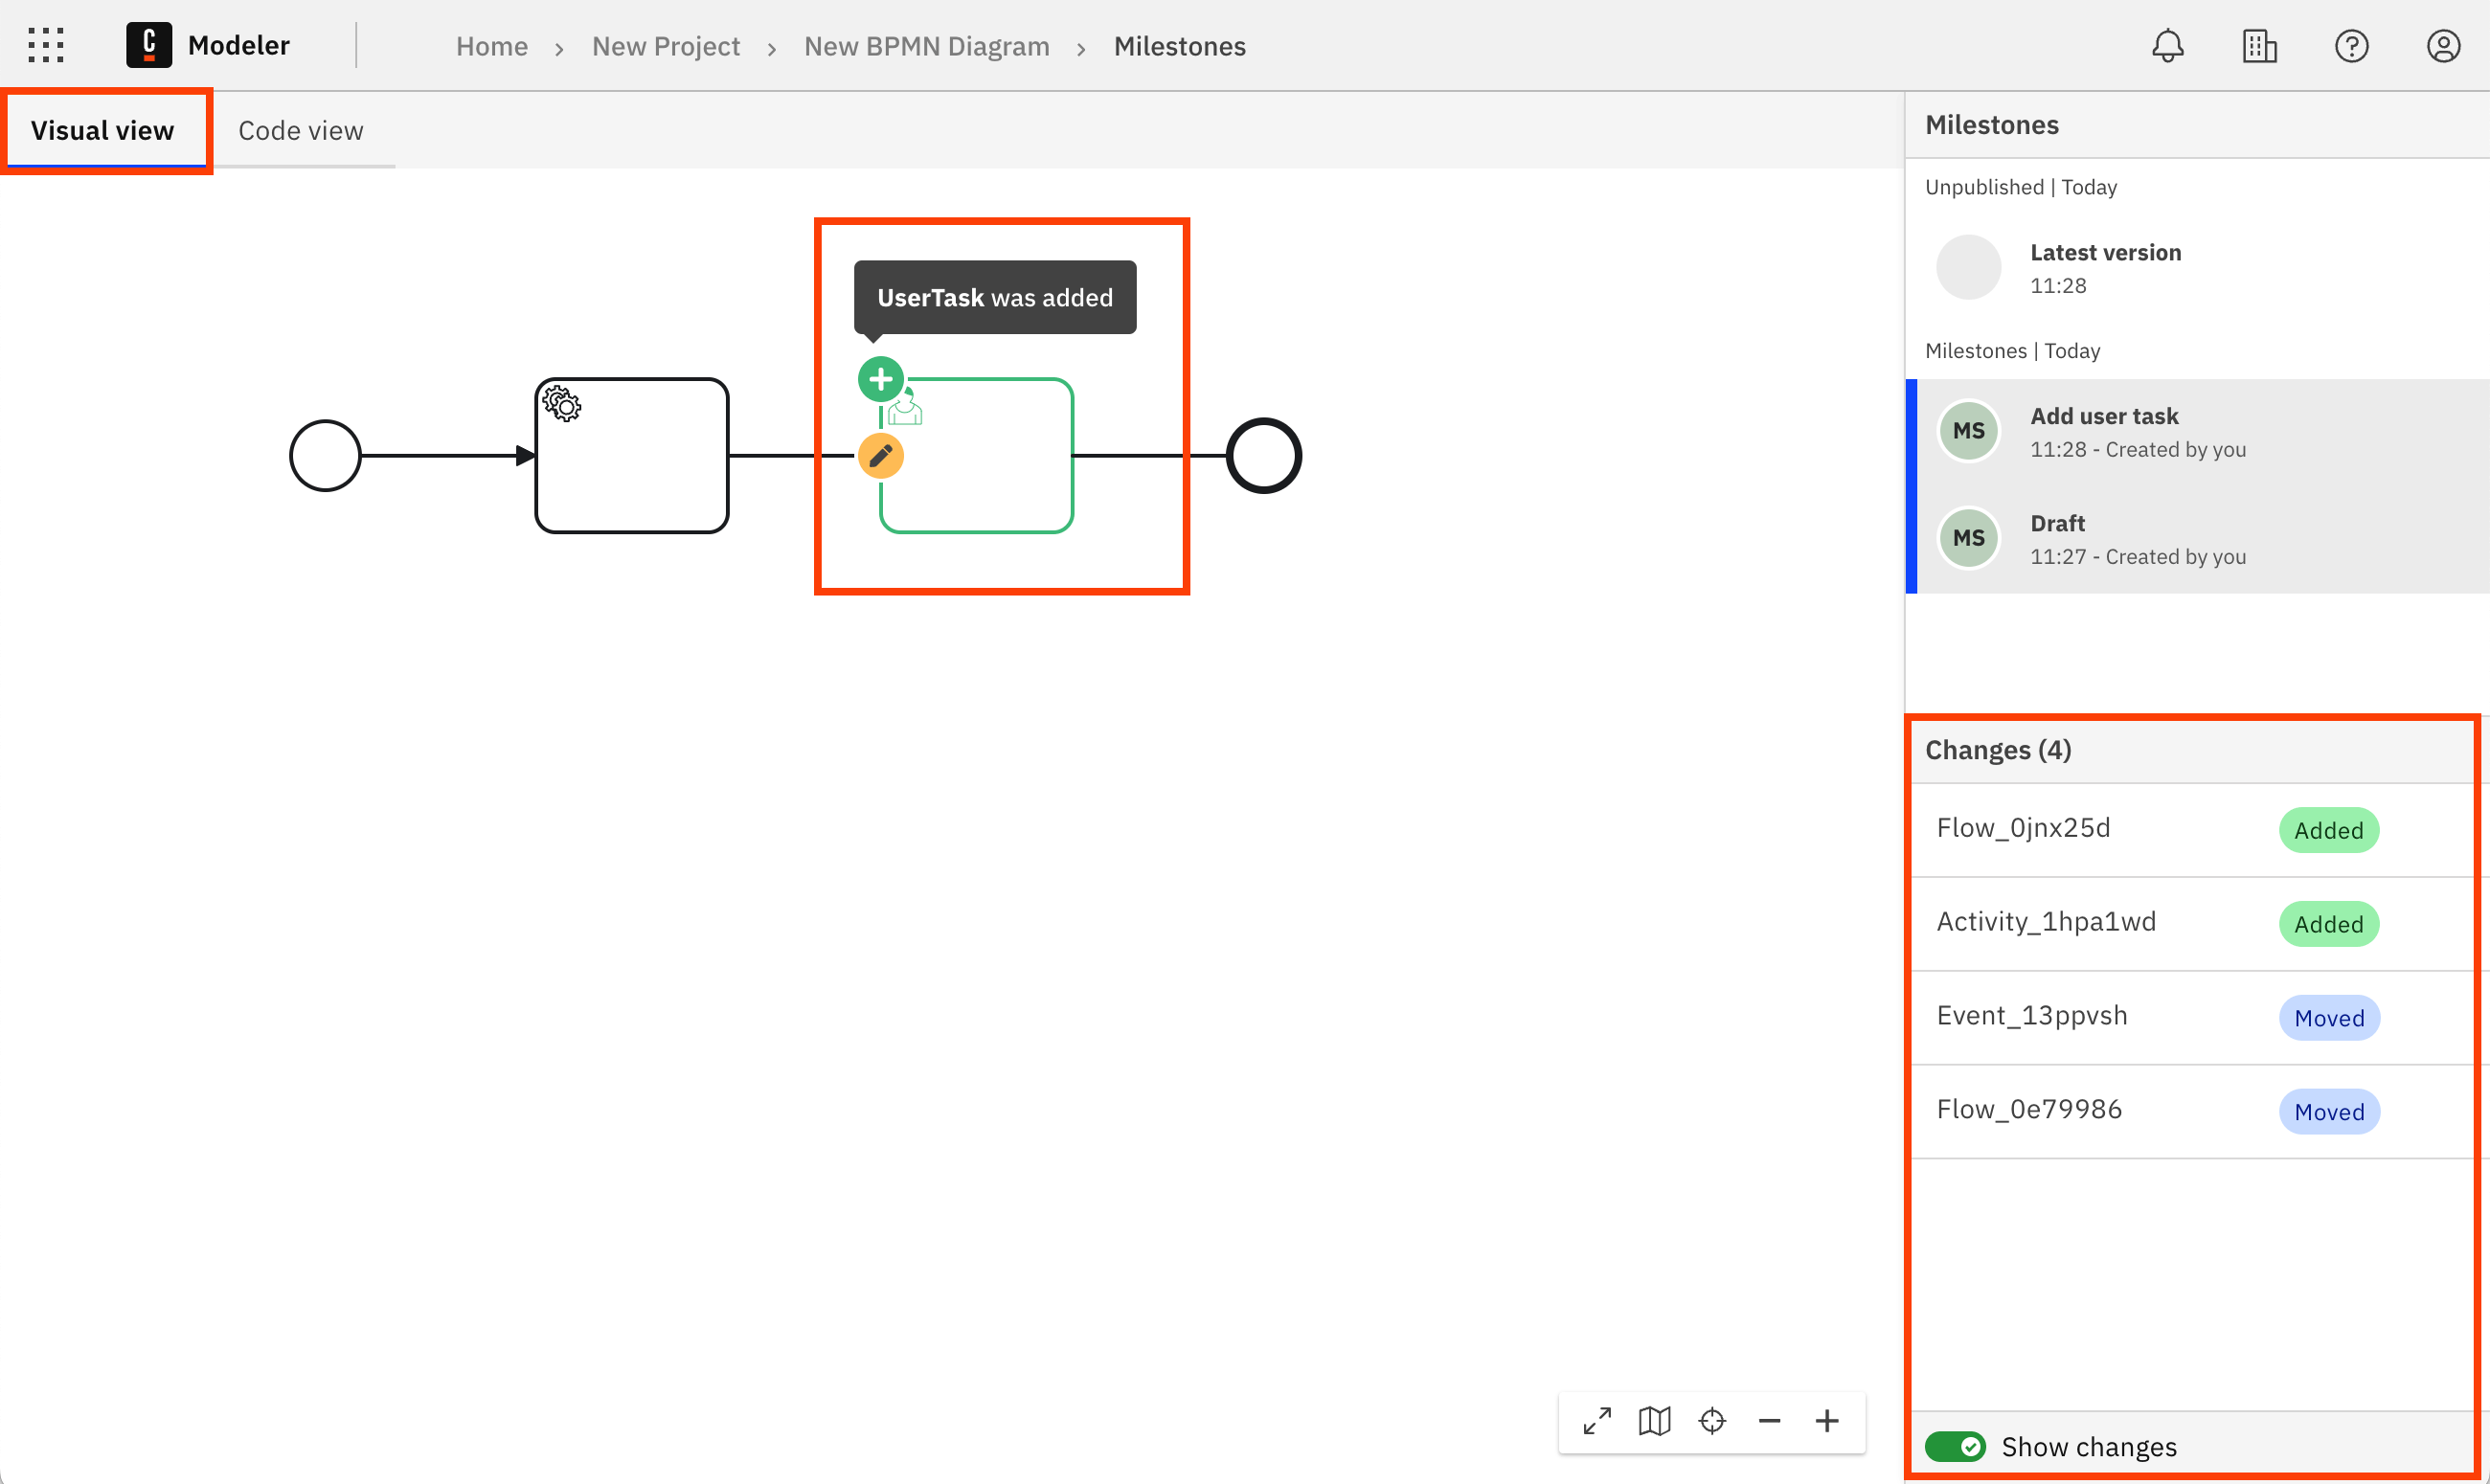
Task: Navigate to Home via breadcrumb
Action: (x=492, y=46)
